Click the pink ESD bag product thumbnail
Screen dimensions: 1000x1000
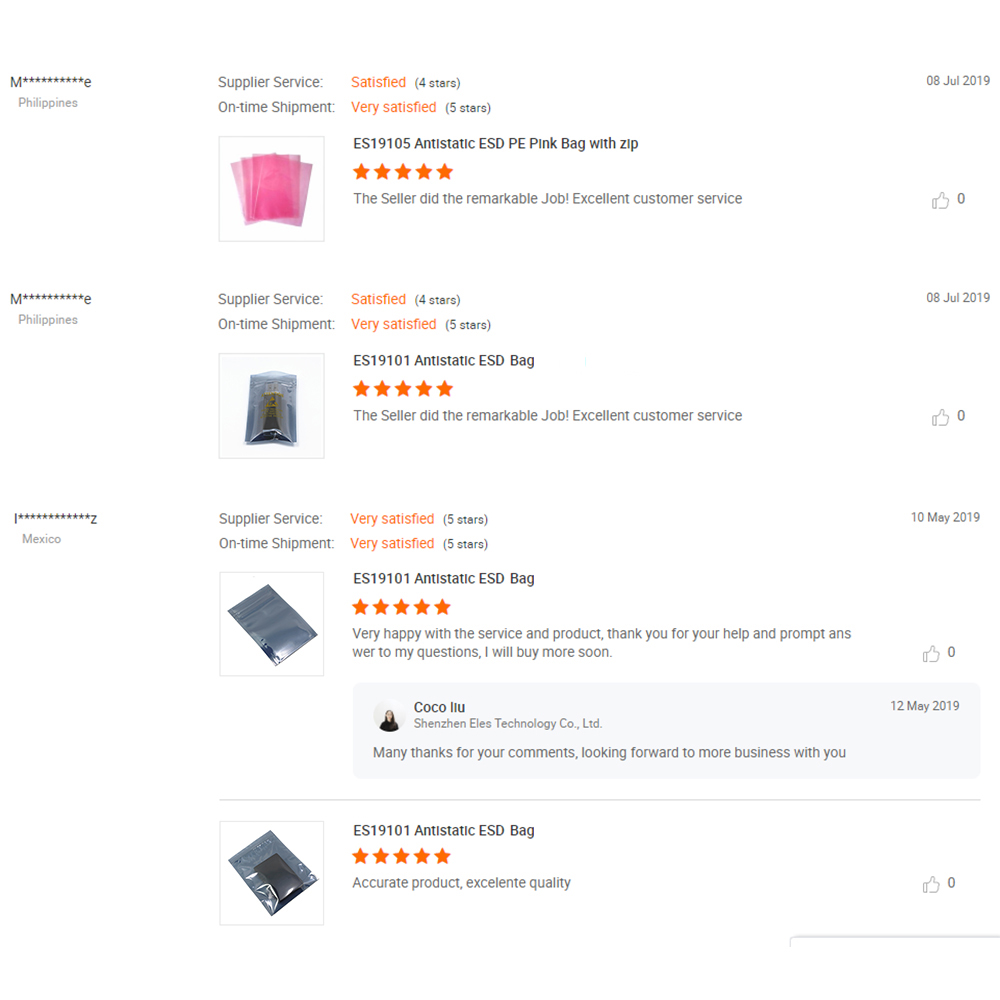[271, 188]
